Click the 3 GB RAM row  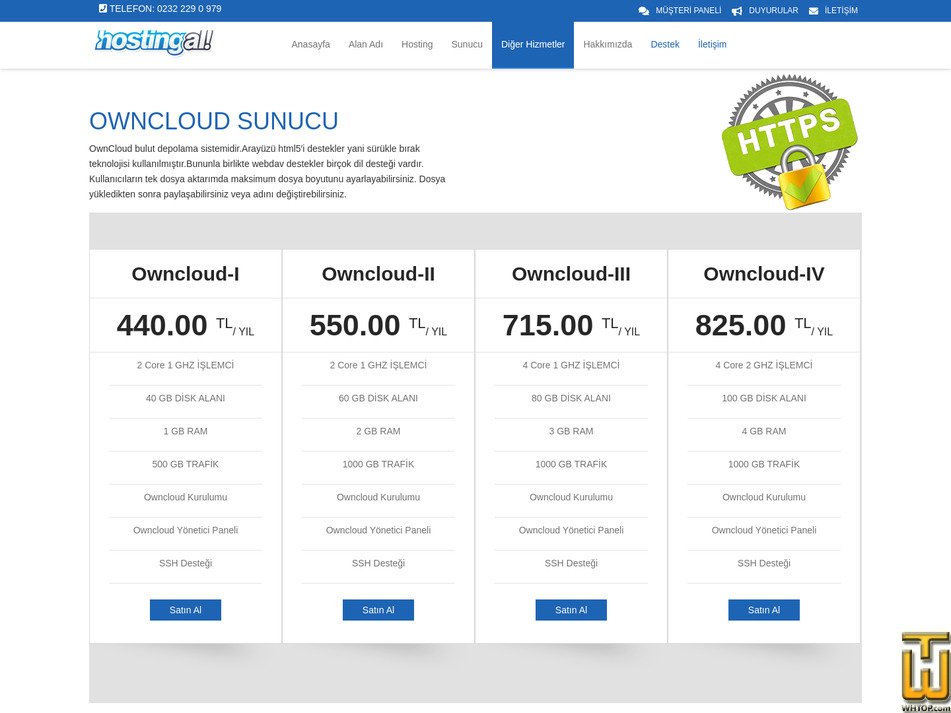(x=571, y=431)
